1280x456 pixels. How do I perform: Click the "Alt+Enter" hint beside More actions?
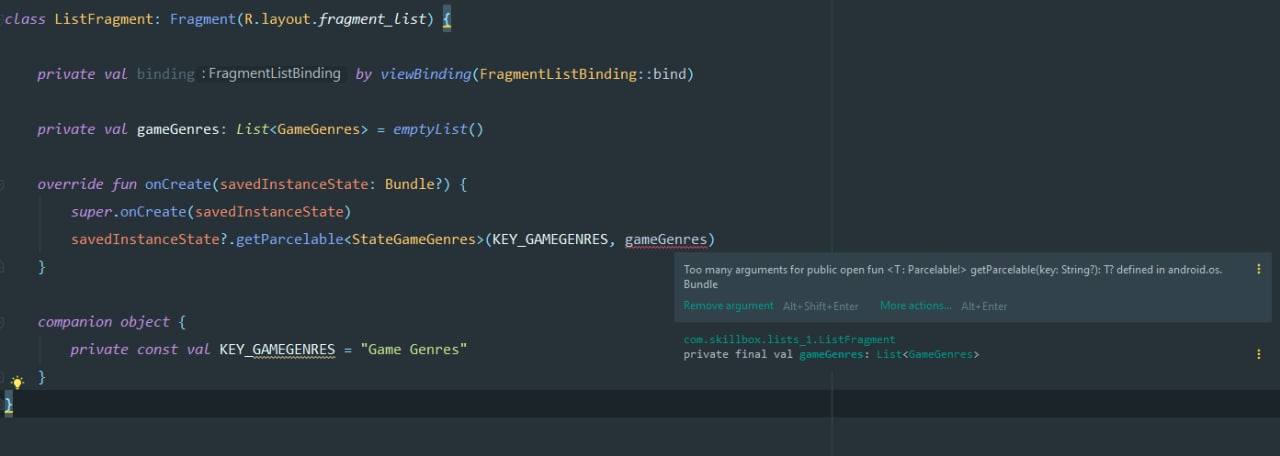(984, 306)
